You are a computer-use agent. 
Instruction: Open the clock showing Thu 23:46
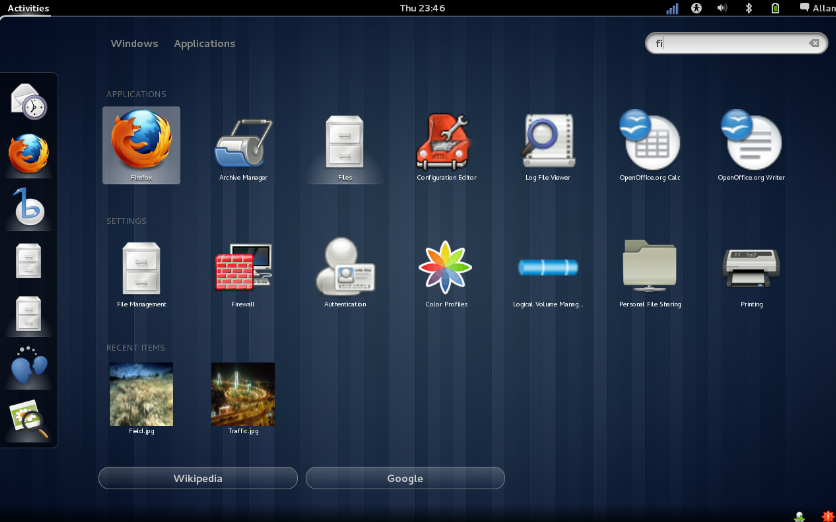coord(422,8)
